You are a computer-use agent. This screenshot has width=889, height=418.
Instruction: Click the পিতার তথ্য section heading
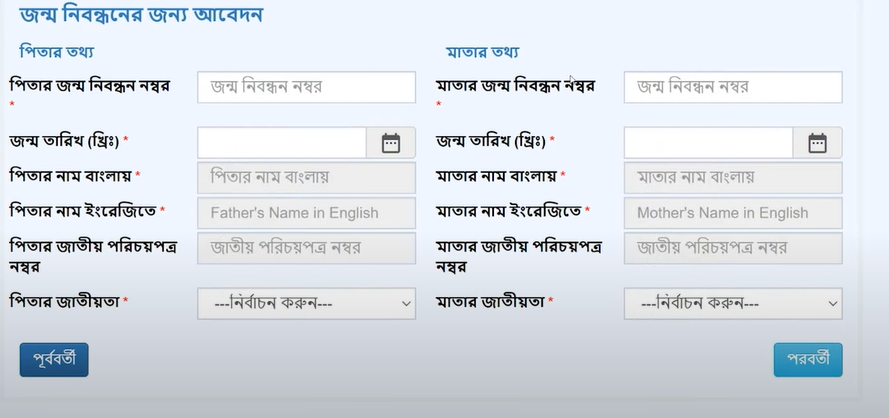(57, 52)
